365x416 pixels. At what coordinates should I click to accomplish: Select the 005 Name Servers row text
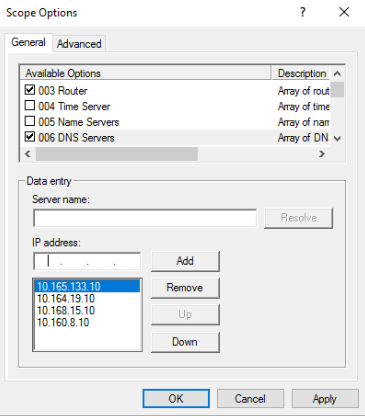[79, 122]
